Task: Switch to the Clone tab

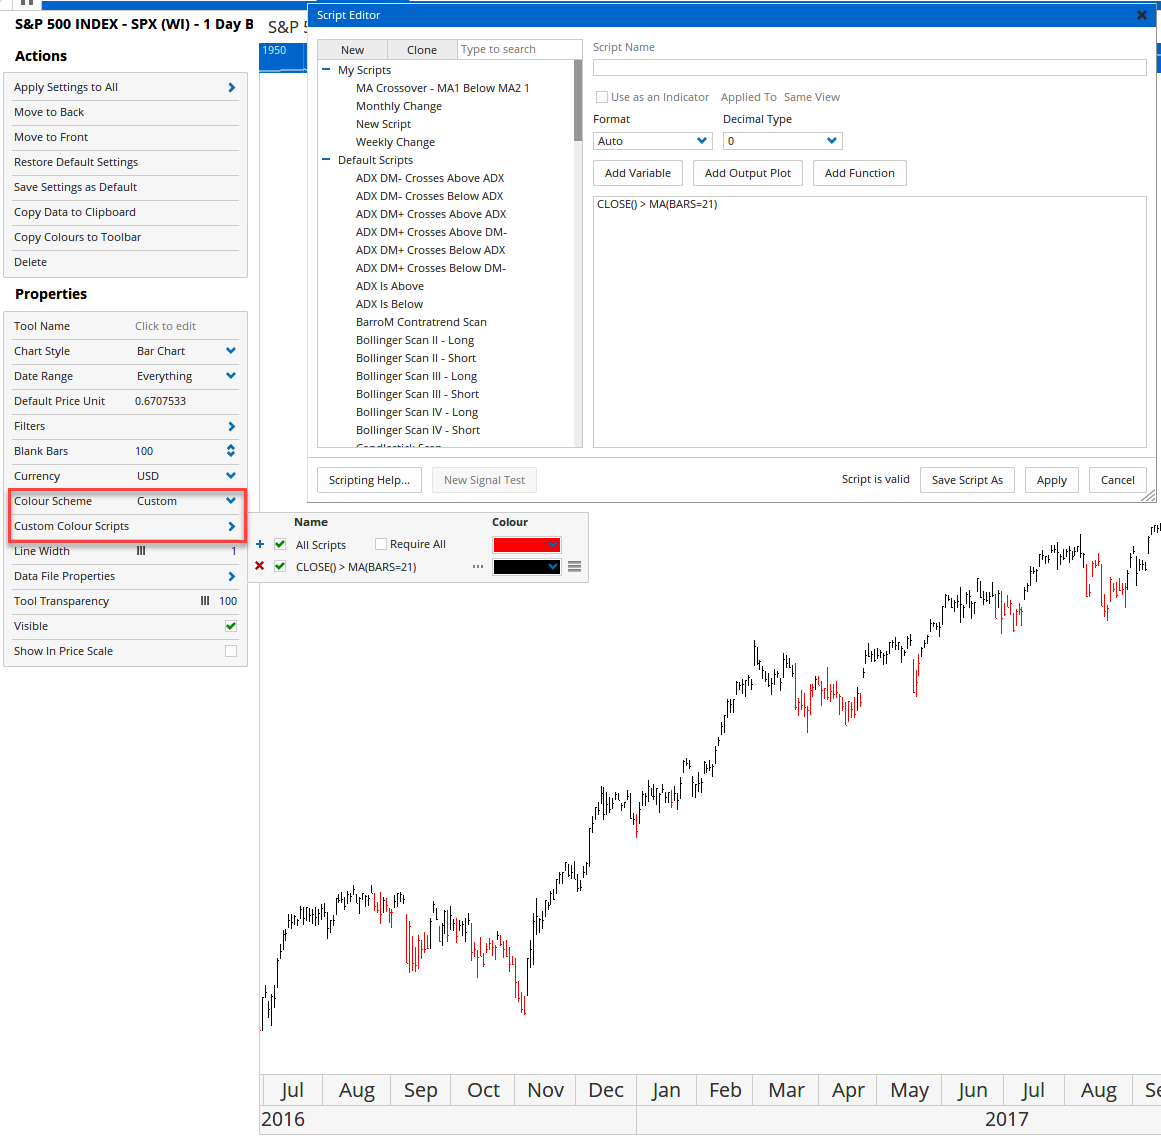Action: click(421, 50)
